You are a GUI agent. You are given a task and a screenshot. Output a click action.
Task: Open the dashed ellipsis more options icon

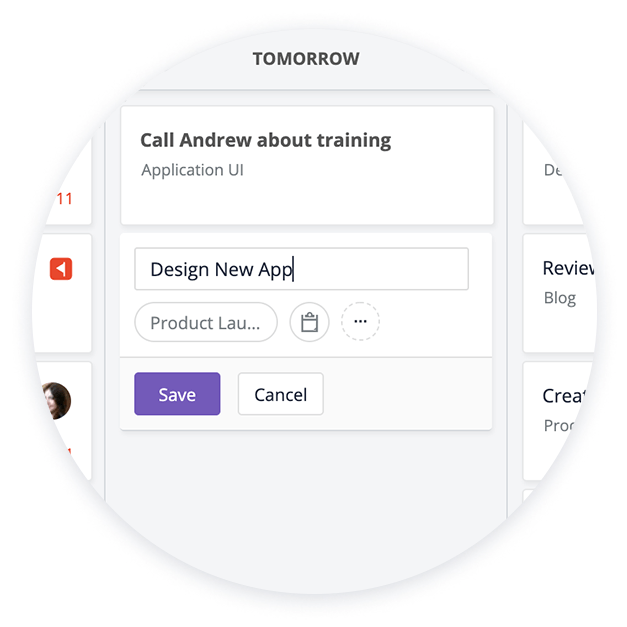[x=360, y=321]
